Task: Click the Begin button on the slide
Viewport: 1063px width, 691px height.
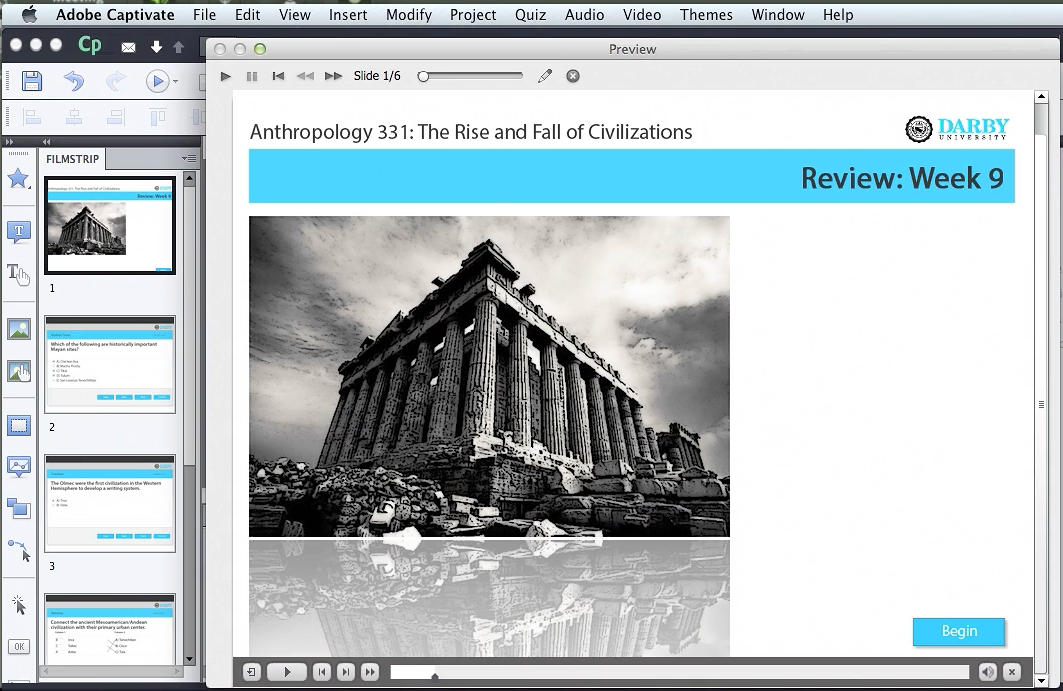Action: 958,631
